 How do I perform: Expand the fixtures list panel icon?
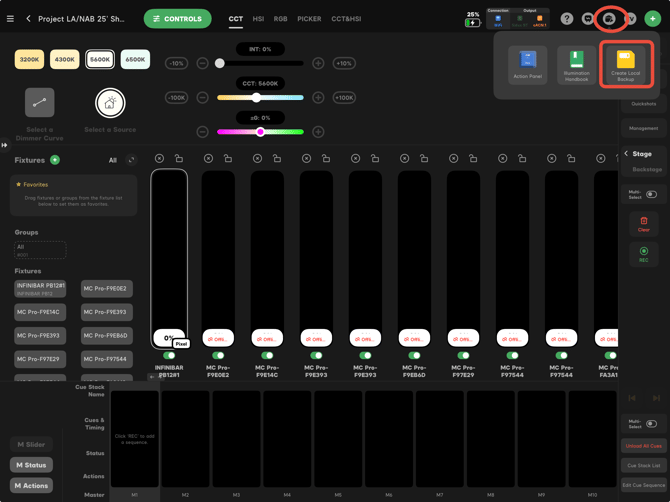click(x=131, y=160)
